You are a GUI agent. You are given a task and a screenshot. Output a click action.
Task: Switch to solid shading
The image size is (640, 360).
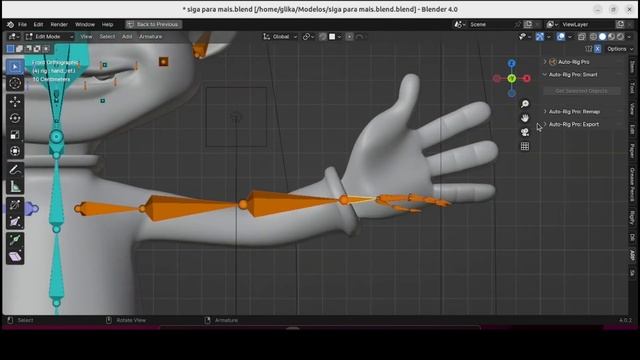602,37
